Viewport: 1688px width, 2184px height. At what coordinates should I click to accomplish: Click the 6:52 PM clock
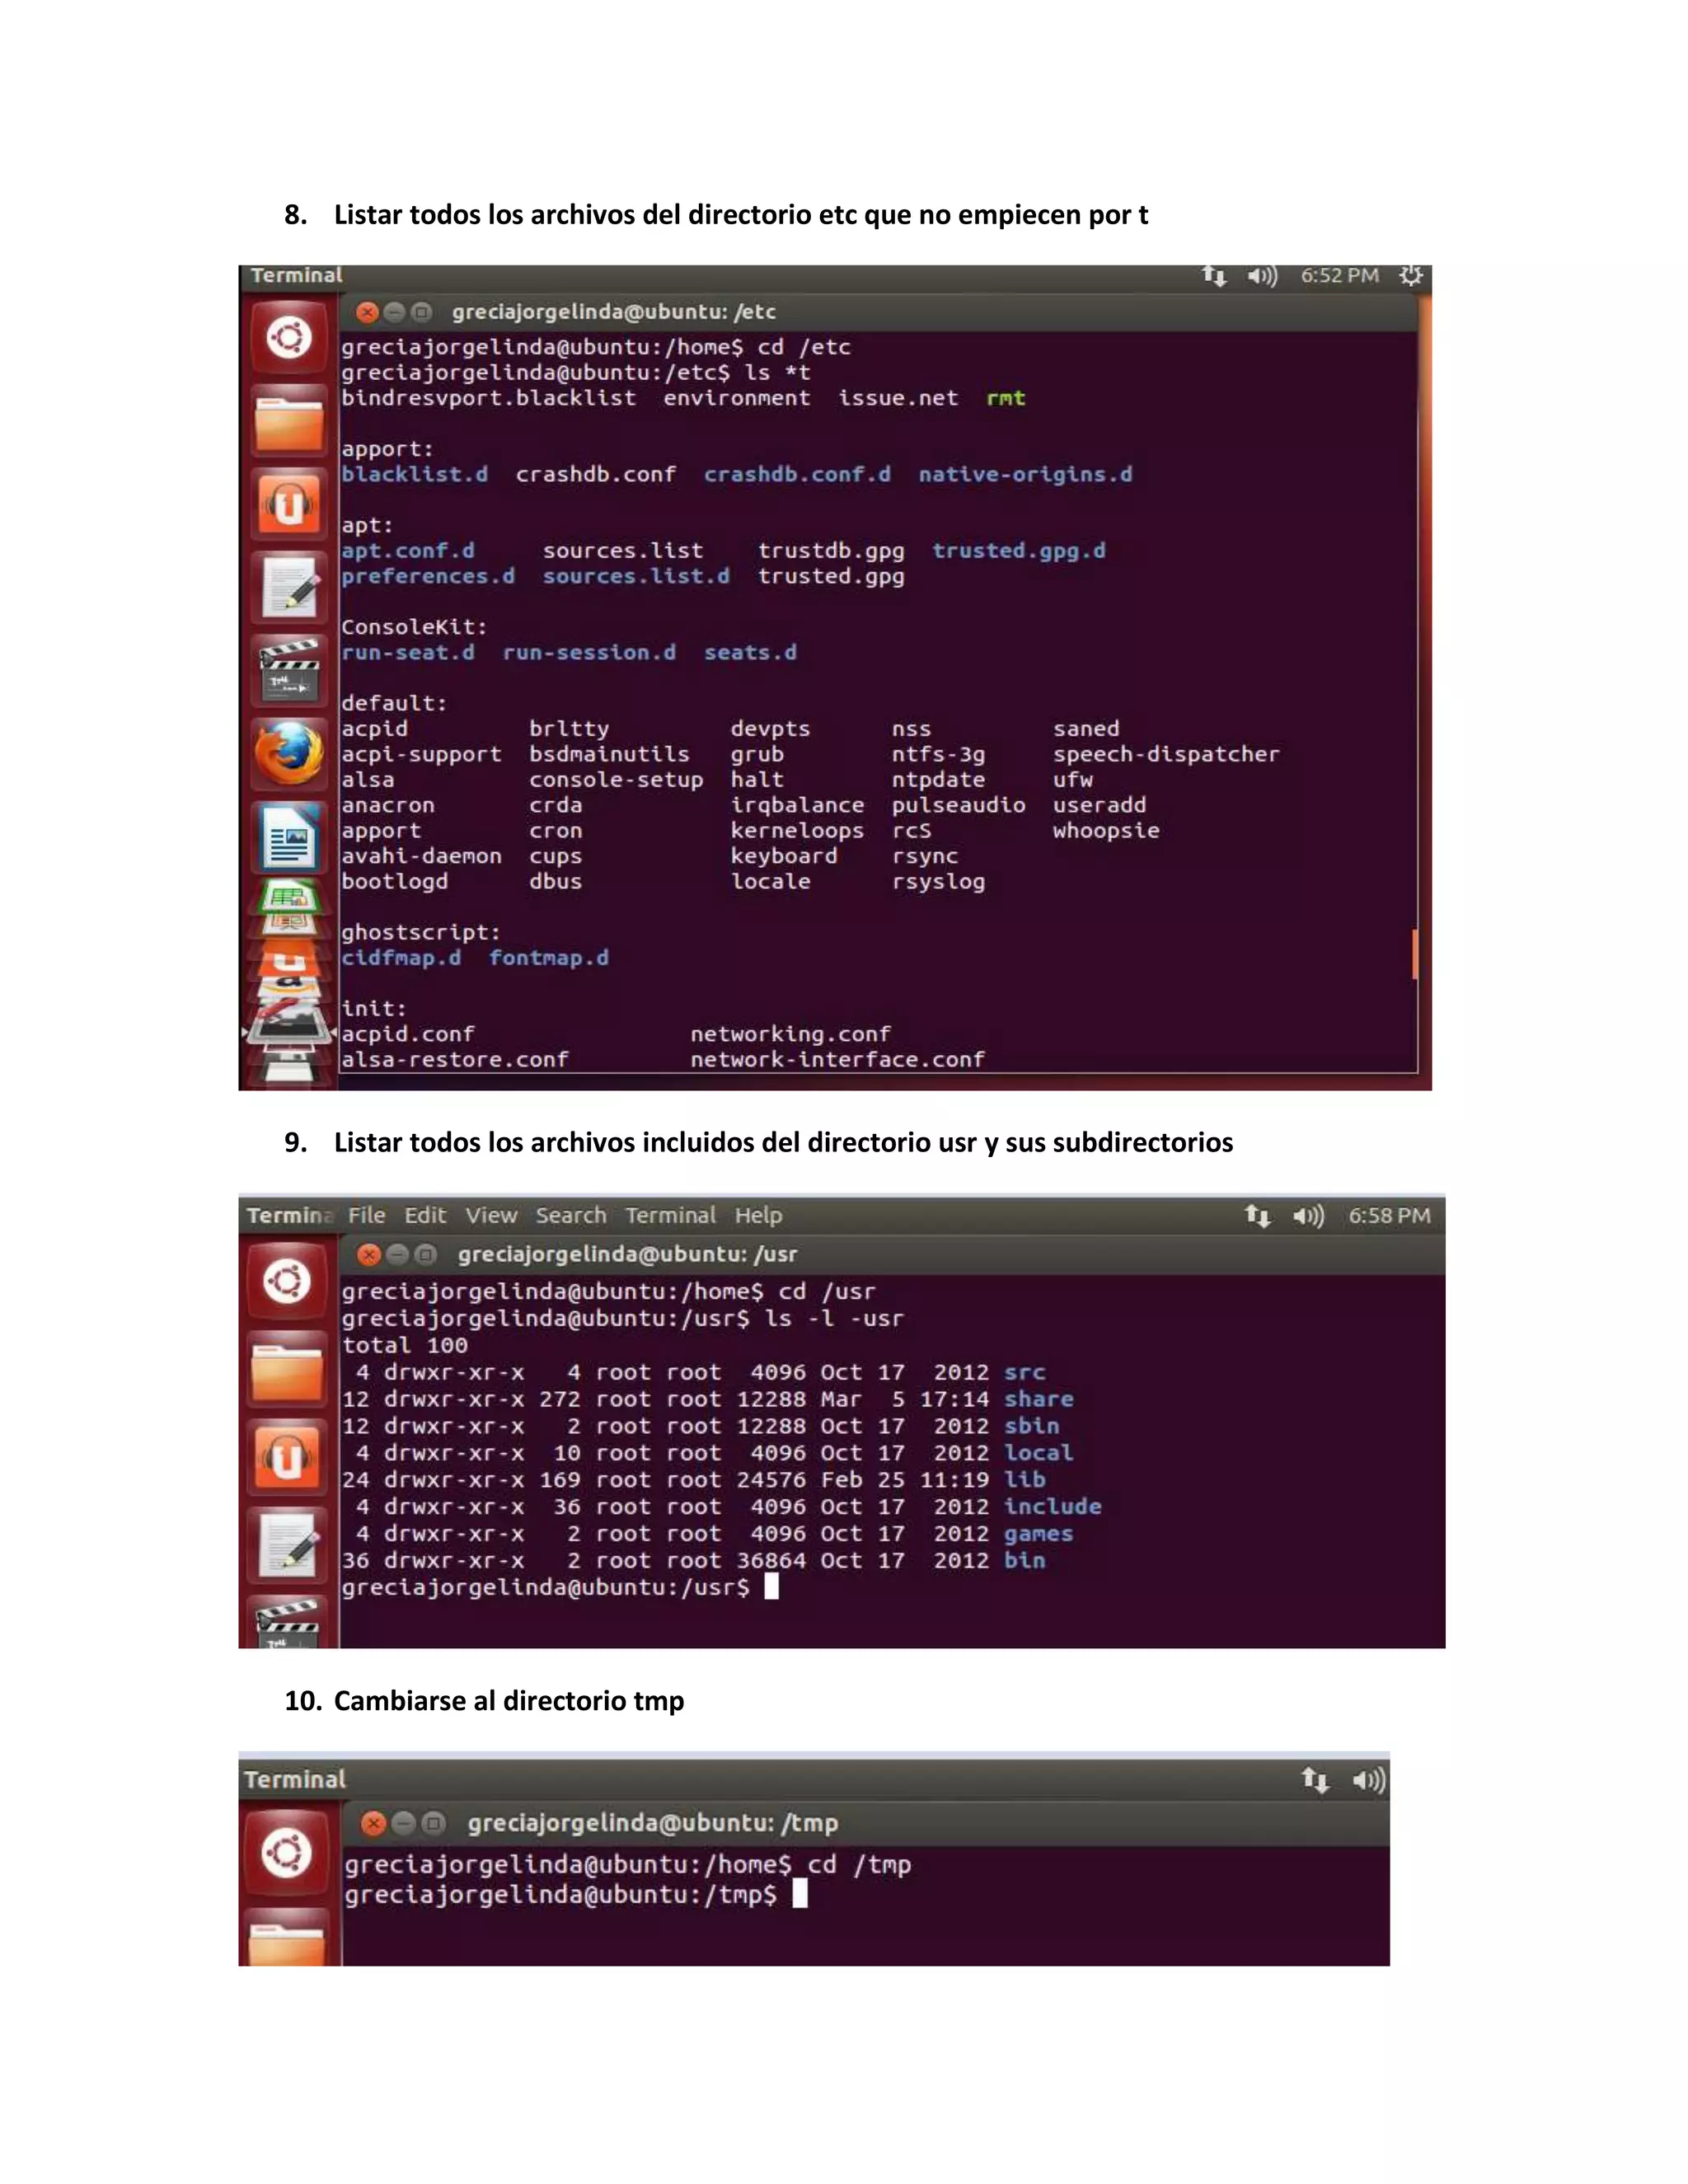(1339, 276)
